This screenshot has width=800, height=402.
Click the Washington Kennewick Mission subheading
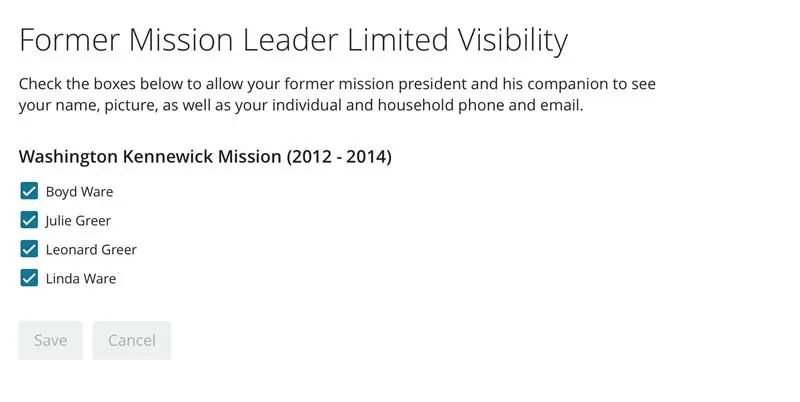(205, 157)
